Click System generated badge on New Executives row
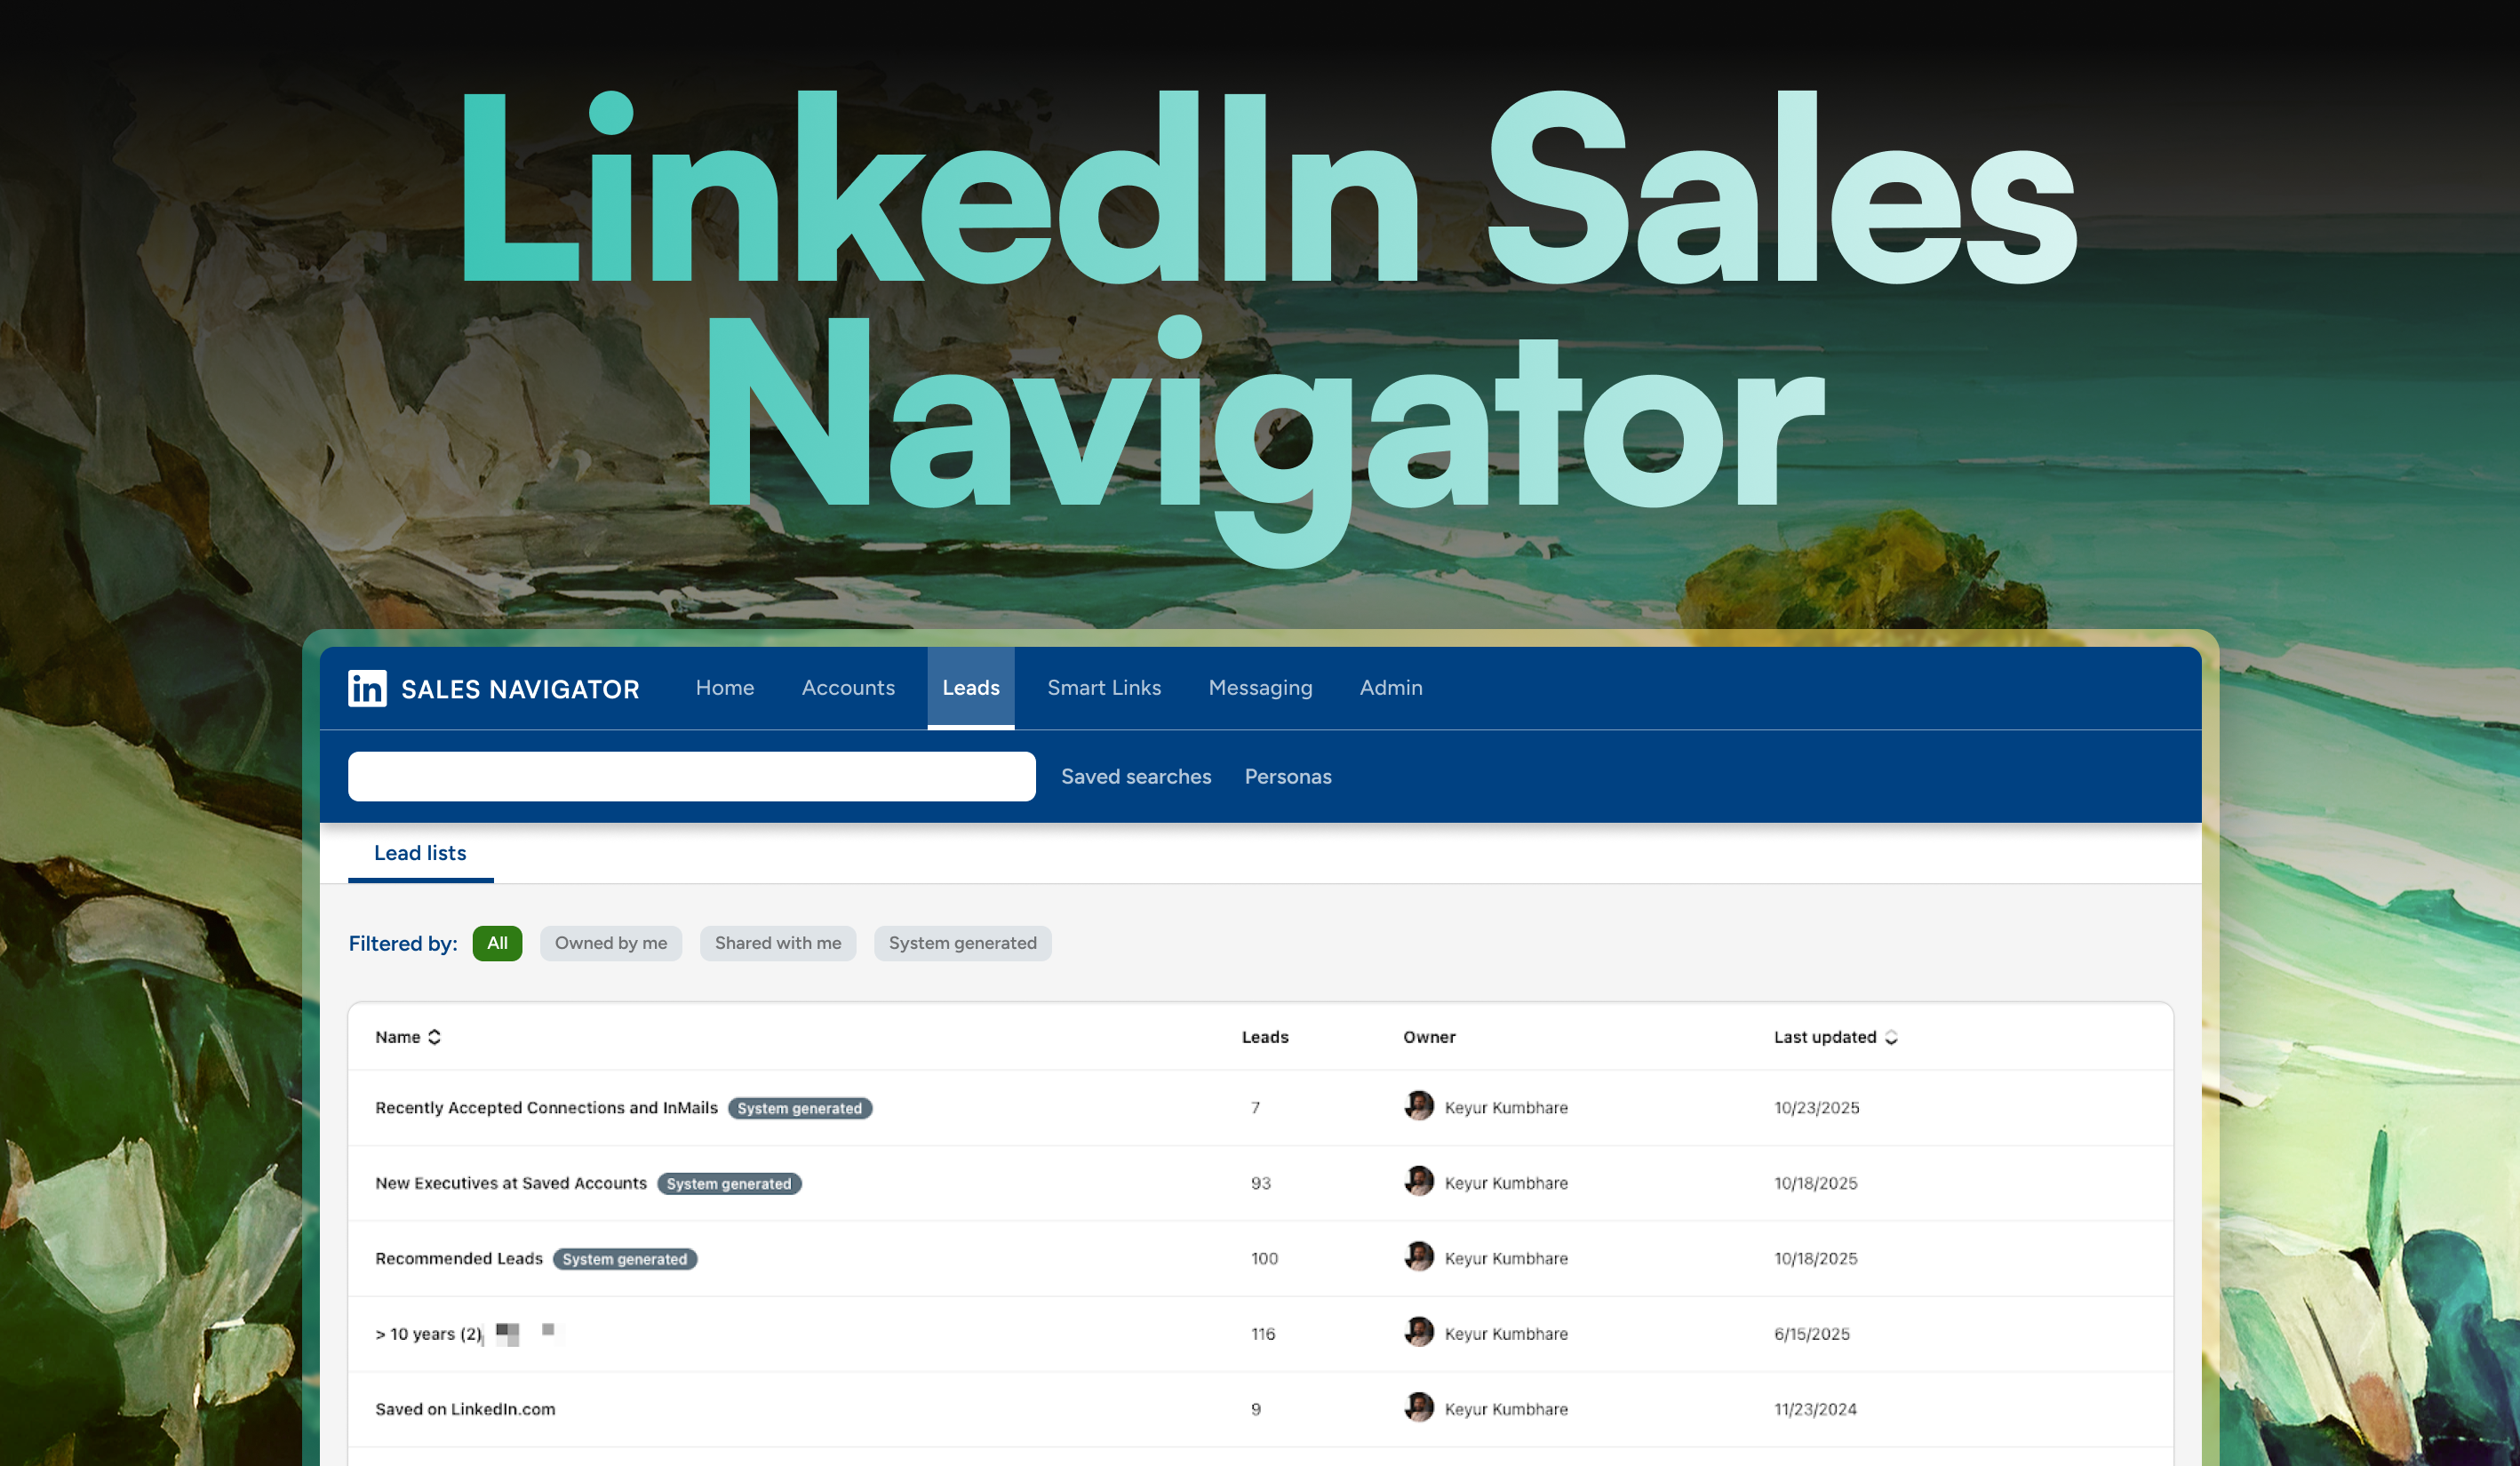This screenshot has height=1466, width=2520. tap(729, 1183)
